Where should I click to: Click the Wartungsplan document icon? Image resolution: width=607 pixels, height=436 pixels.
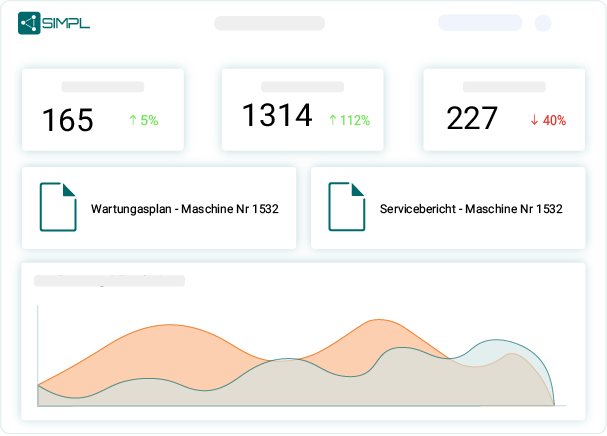tap(58, 207)
